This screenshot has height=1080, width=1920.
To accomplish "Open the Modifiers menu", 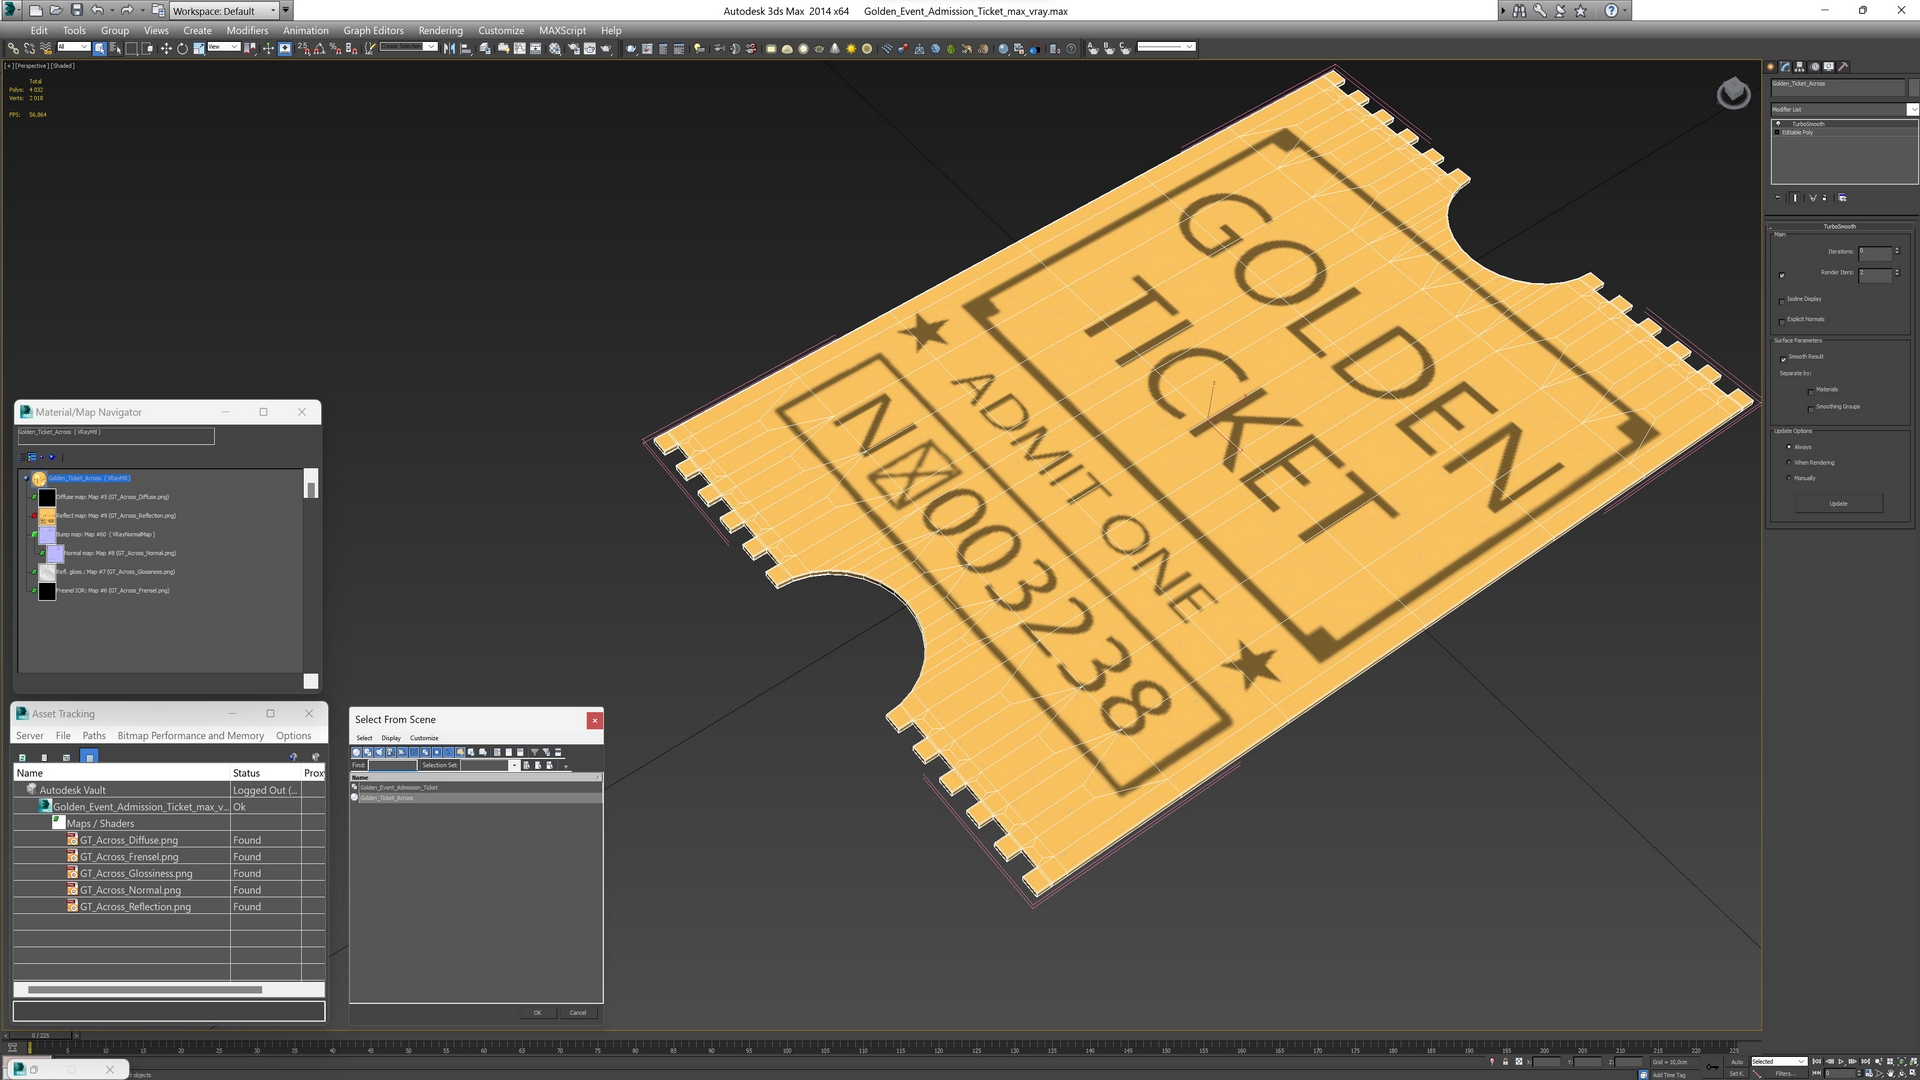I will pyautogui.click(x=247, y=30).
